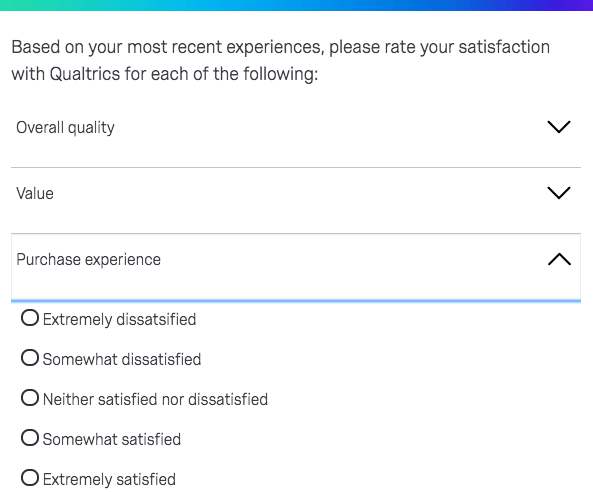The width and height of the screenshot is (593, 492).
Task: Select the Extremely dissatsified radio circle
Action: click(30, 318)
